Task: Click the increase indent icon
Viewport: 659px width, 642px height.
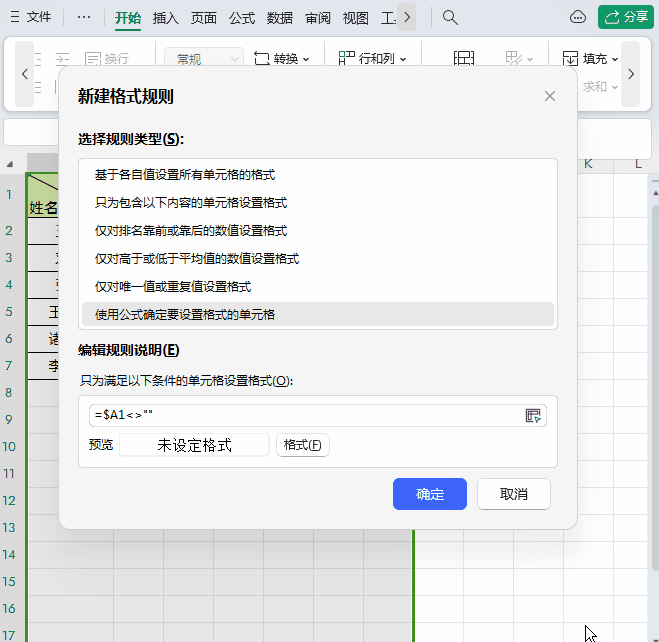Action: 63,58
